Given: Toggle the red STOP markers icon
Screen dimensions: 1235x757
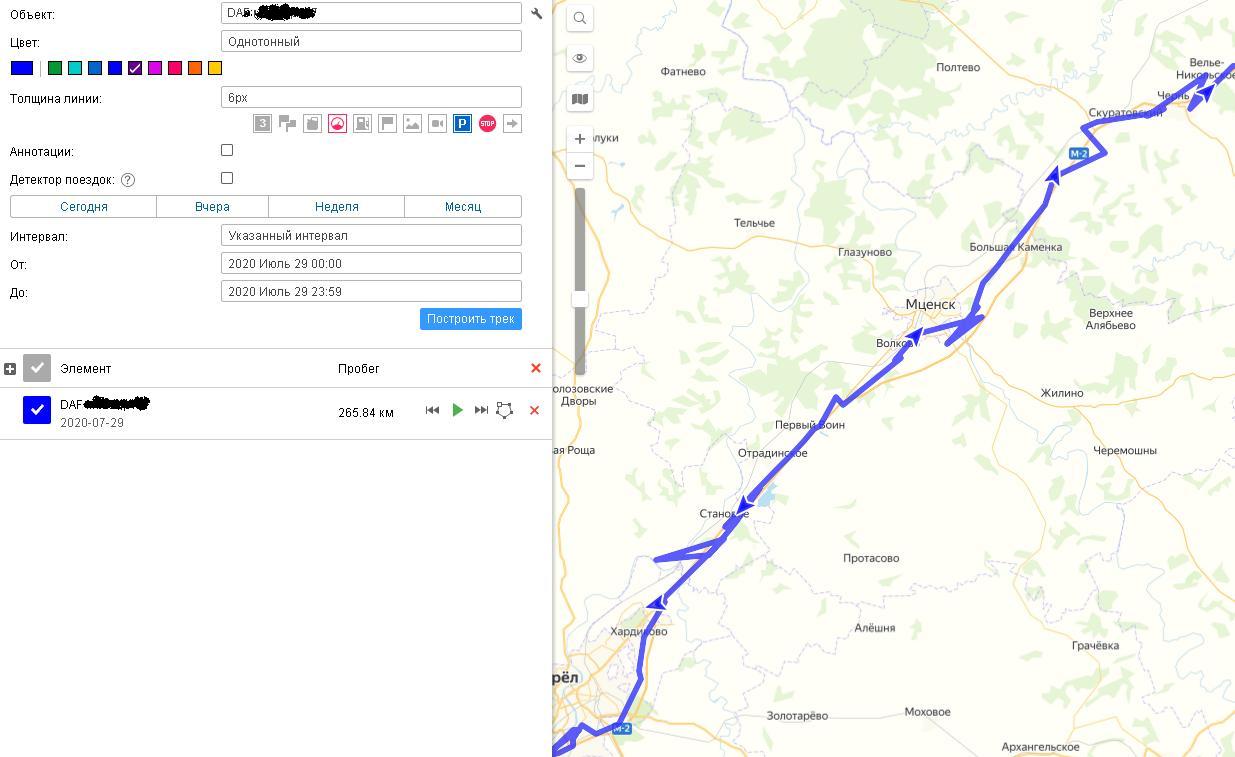Looking at the screenshot, I should pos(487,123).
